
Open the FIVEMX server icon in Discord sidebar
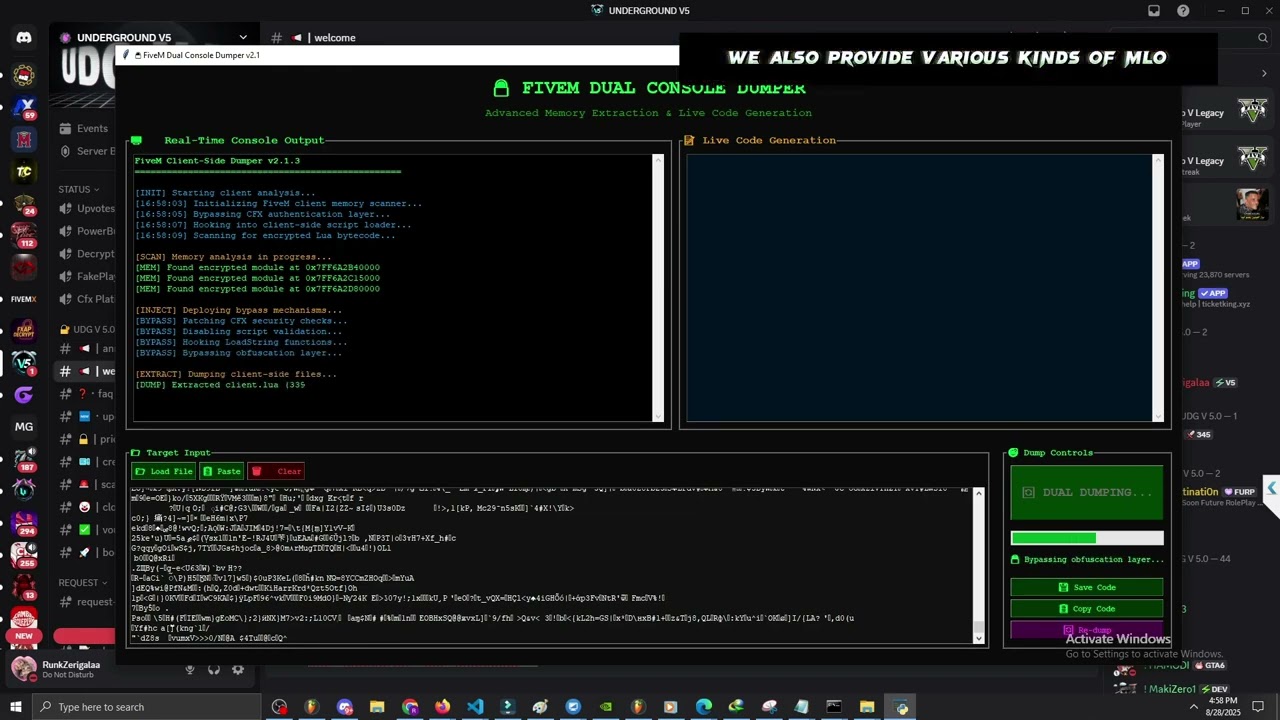click(x=24, y=299)
